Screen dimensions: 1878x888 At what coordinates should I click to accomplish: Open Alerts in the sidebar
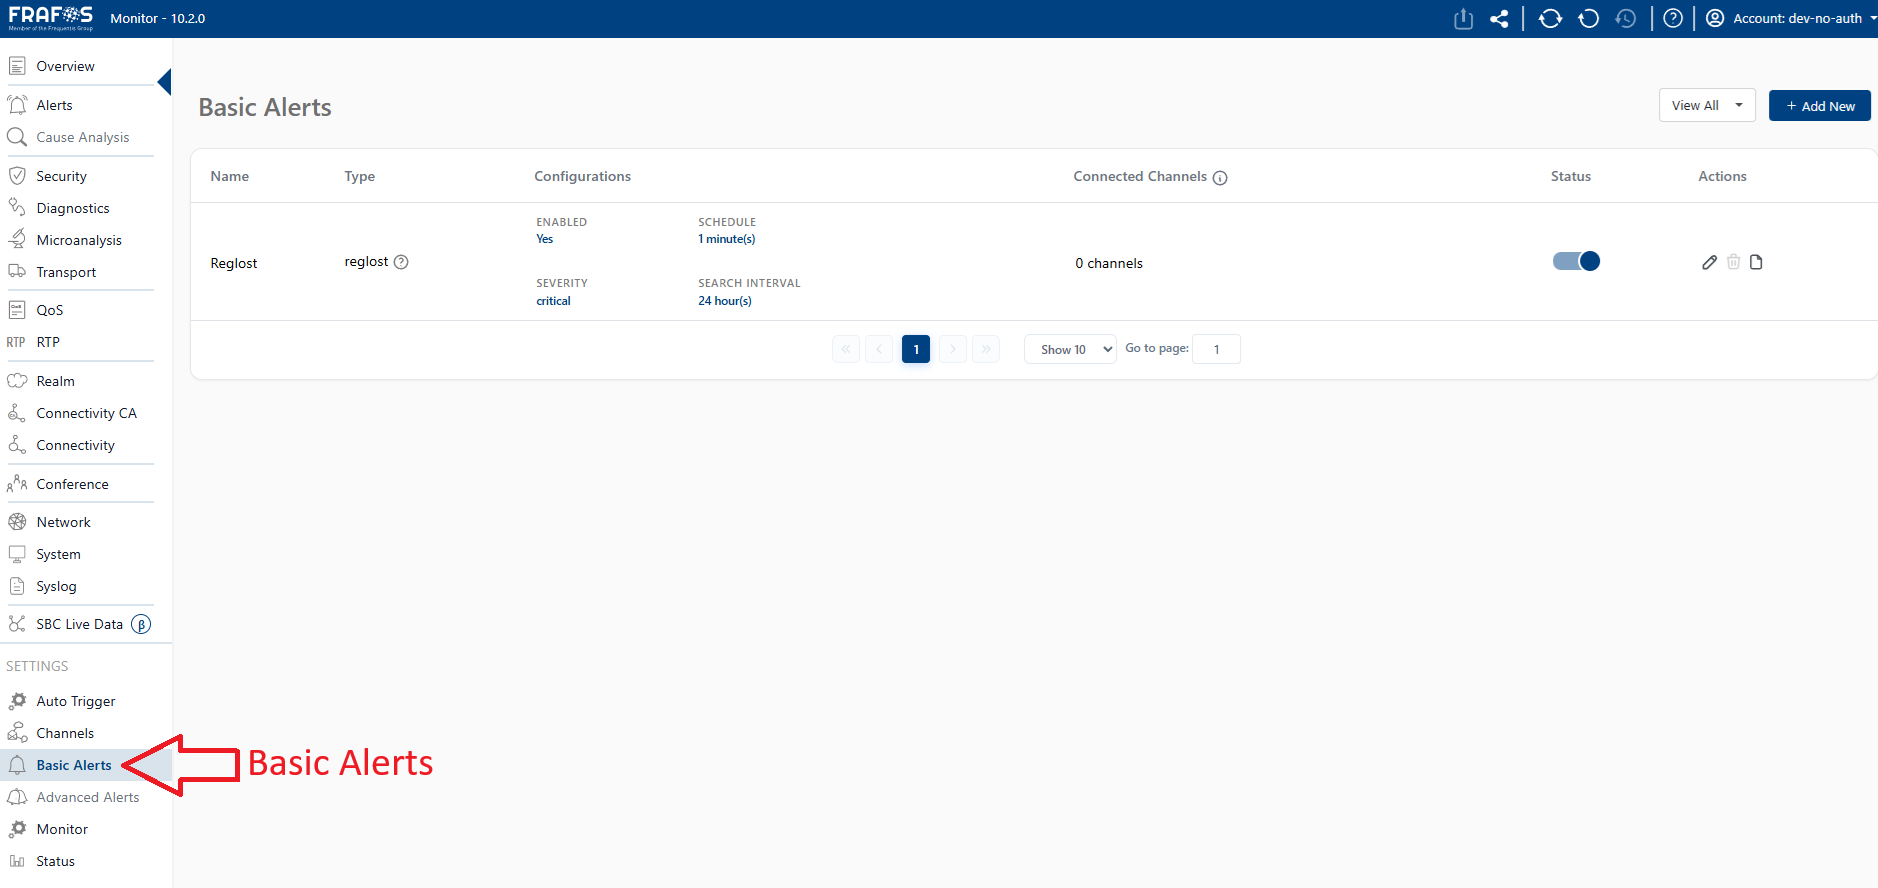click(x=54, y=105)
